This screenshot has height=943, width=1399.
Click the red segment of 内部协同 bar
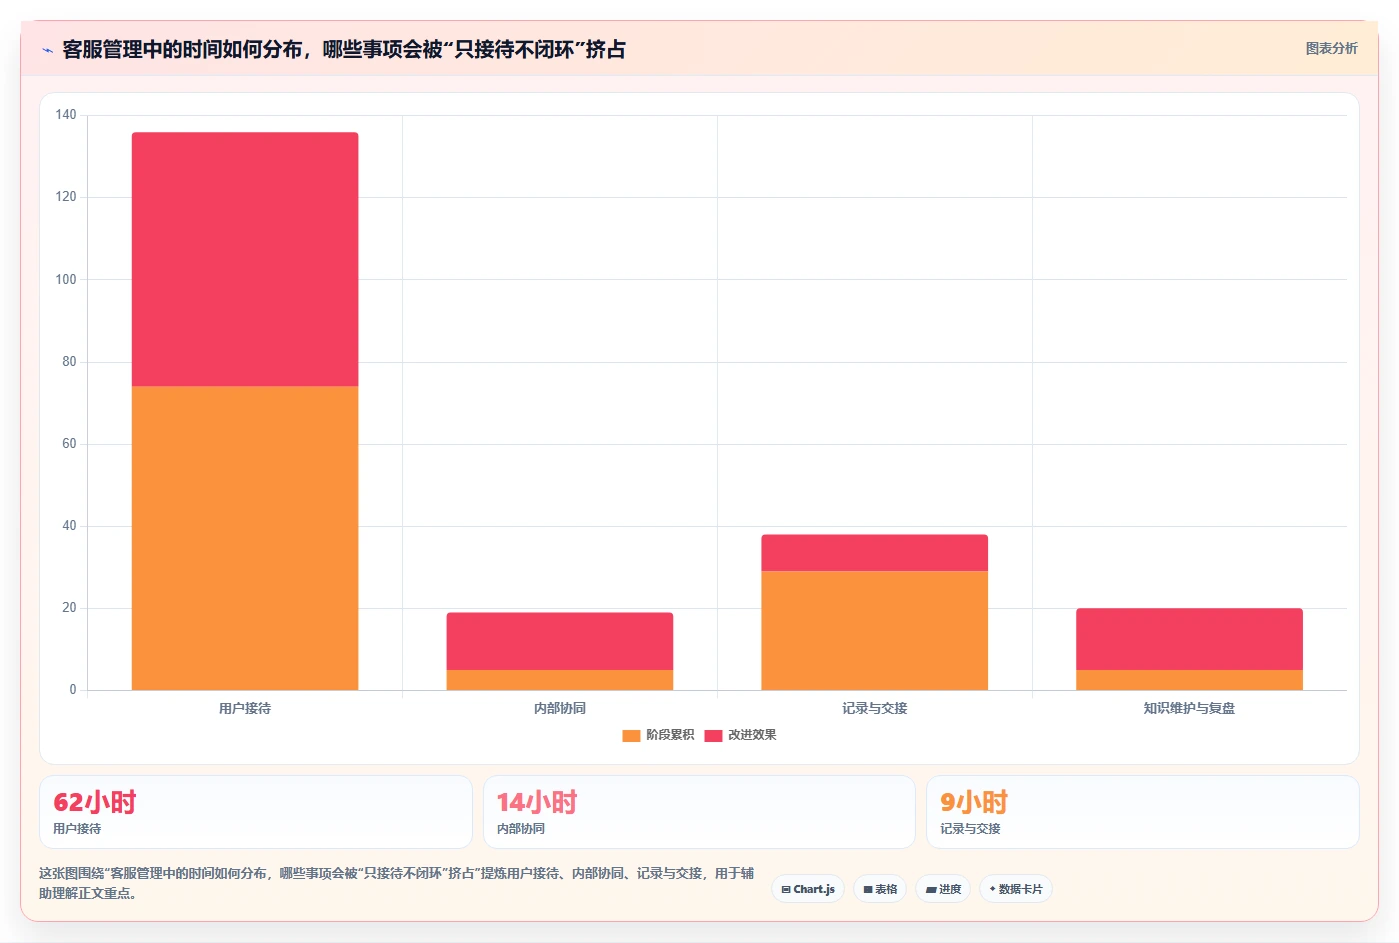click(560, 641)
